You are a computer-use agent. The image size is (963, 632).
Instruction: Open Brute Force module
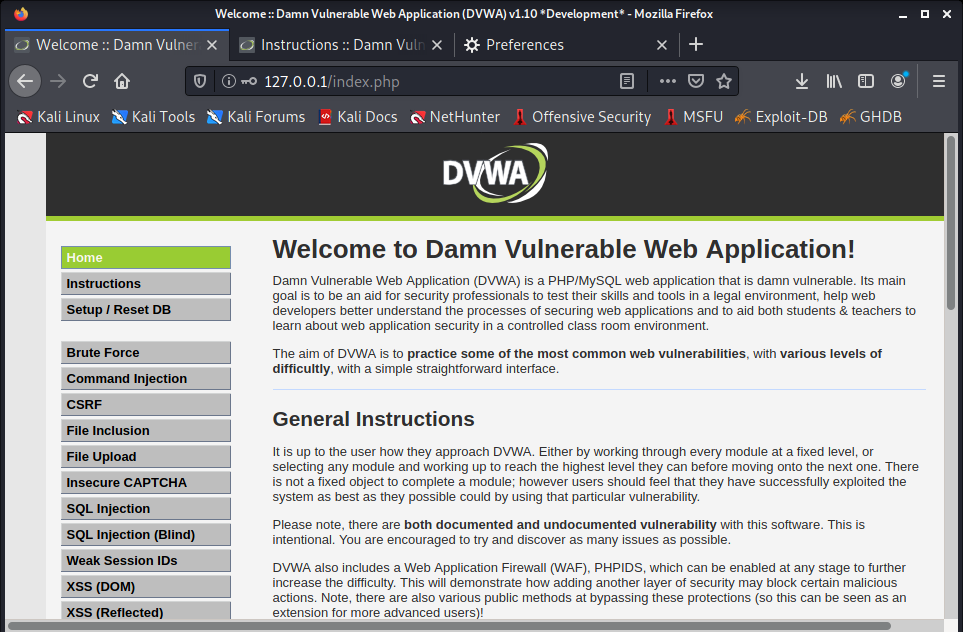pos(146,353)
